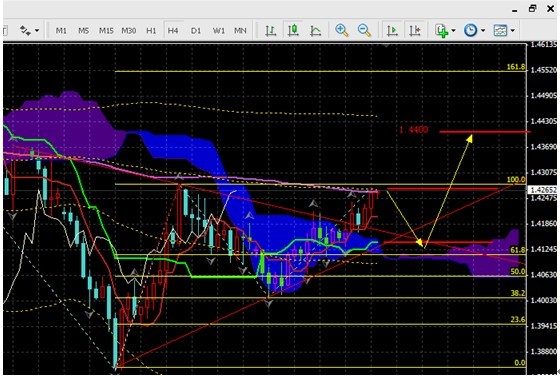Screen dimensions: 560x376
Task: Restore down the chart window
Action: 532,9
